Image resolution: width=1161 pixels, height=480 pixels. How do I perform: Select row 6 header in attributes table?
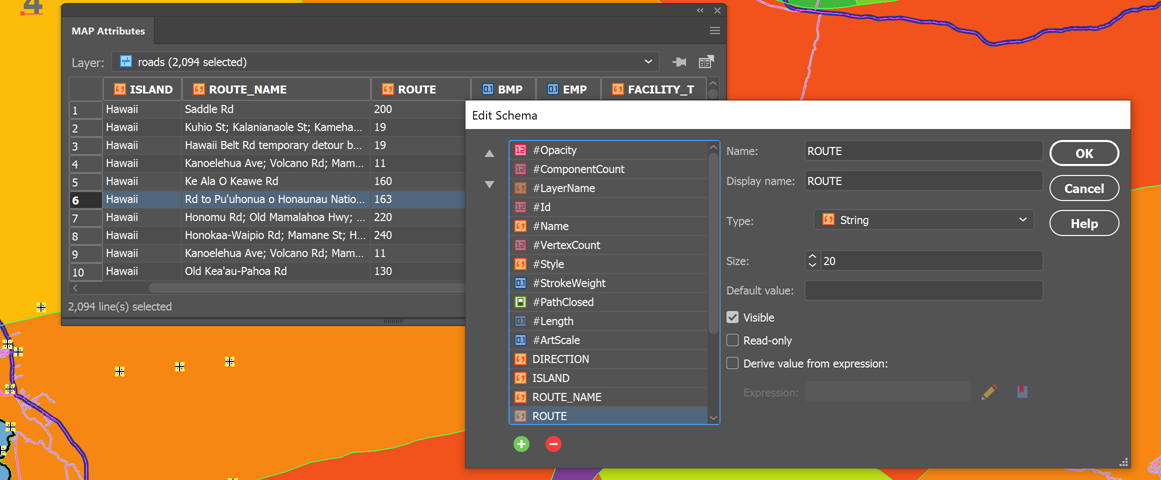tap(86, 199)
